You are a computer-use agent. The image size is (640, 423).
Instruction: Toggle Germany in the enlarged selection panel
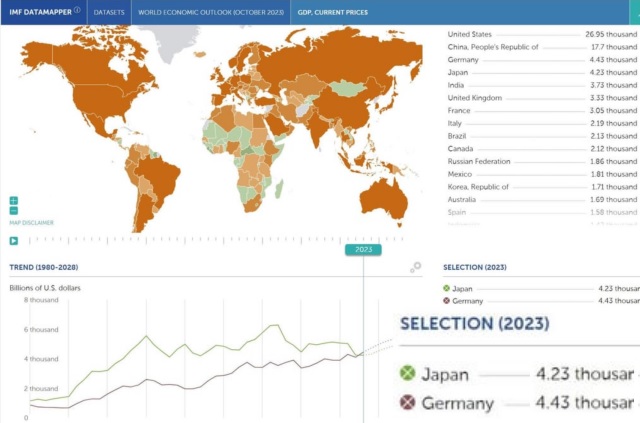coord(407,402)
